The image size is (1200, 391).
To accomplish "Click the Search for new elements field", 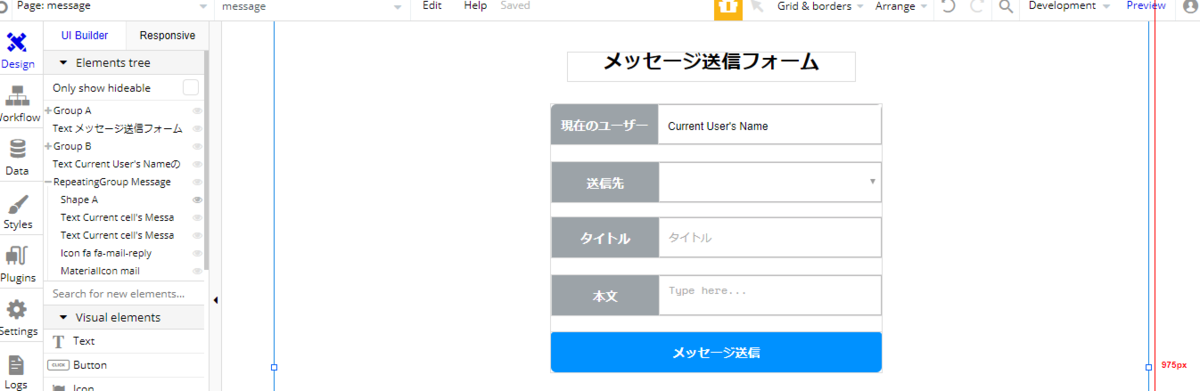I will pos(124,294).
